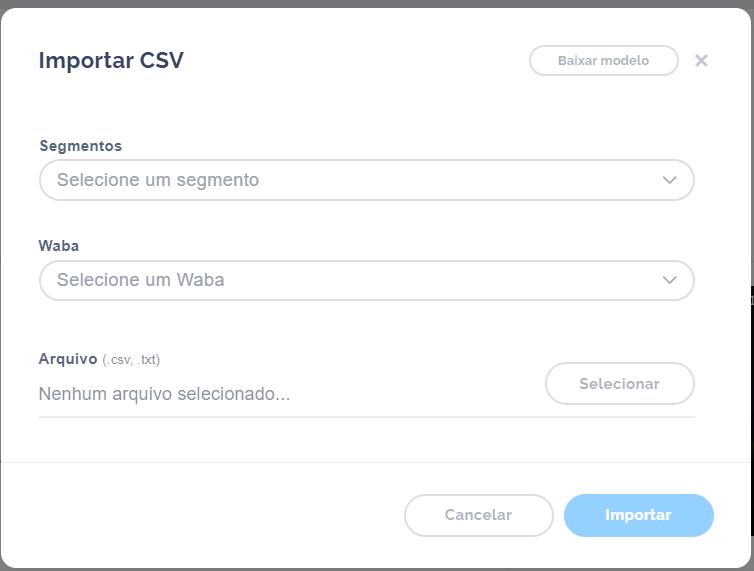Click the 'Importar CSV' dialog title
This screenshot has height=571, width=754.
coord(111,60)
